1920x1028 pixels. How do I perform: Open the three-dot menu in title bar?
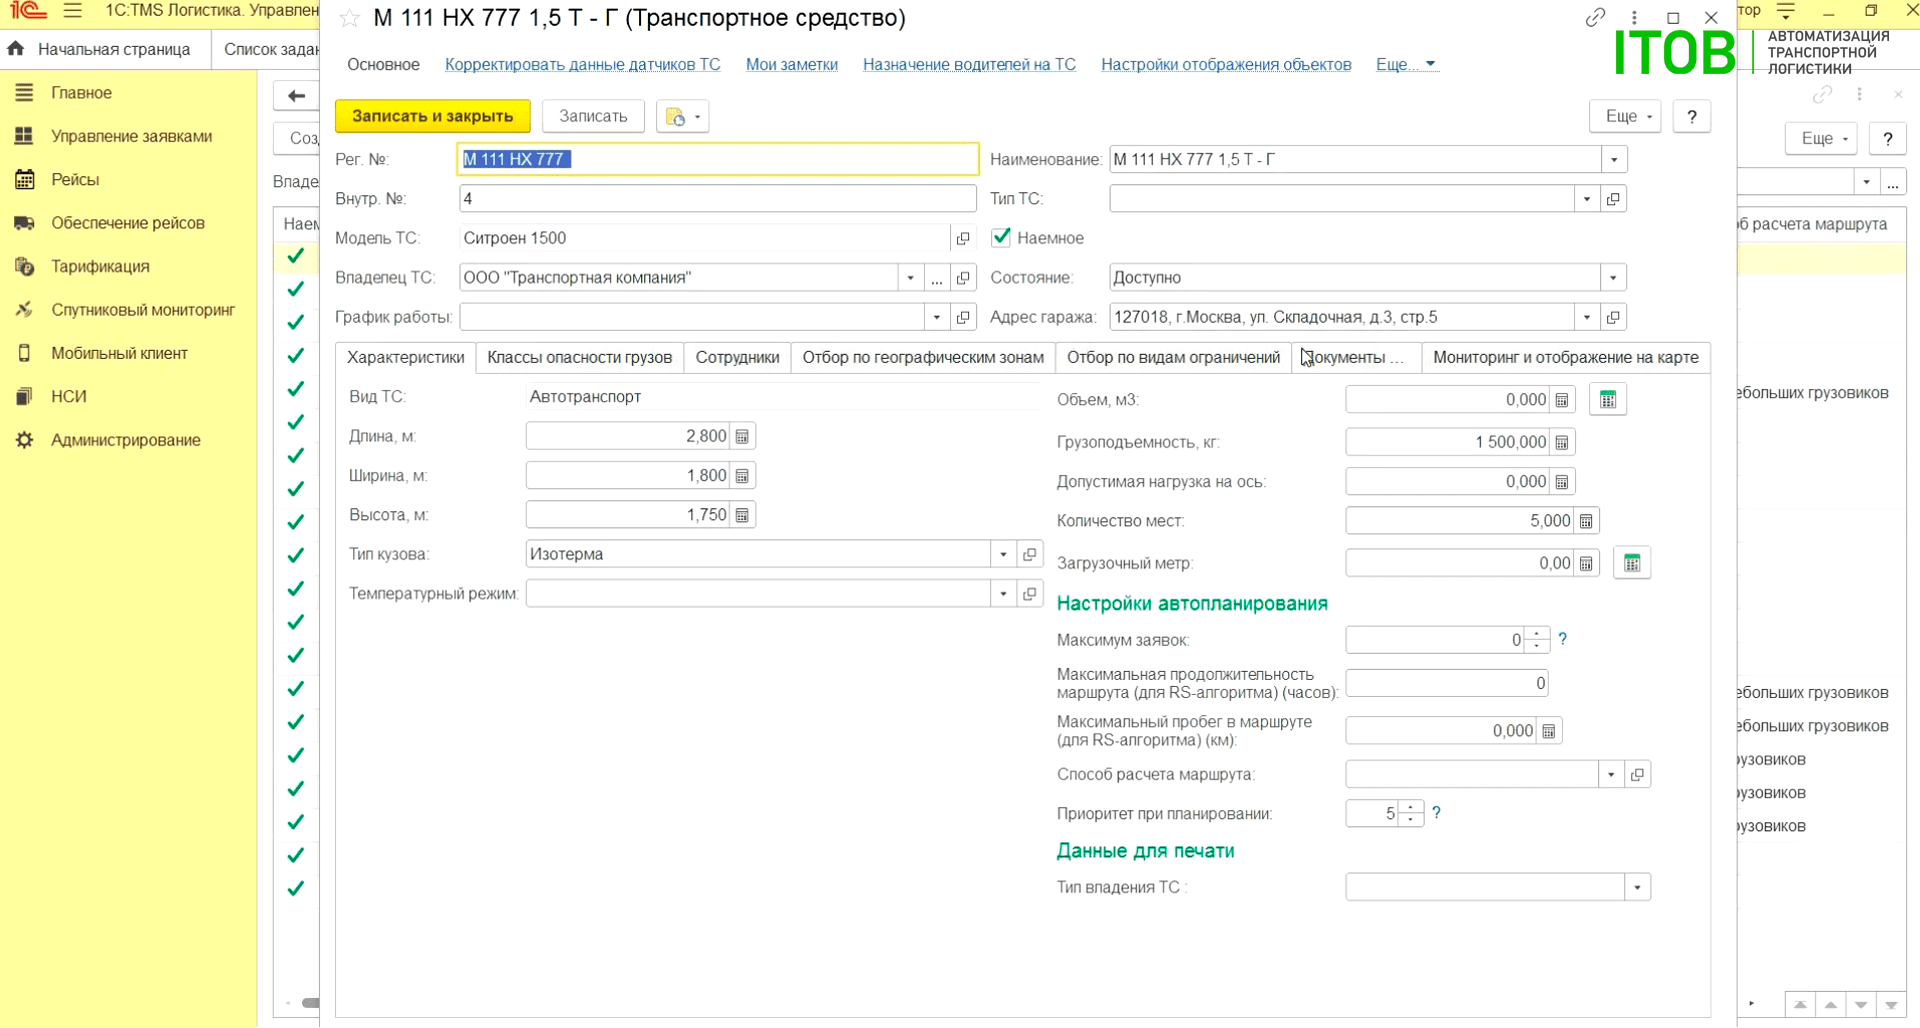1634,18
